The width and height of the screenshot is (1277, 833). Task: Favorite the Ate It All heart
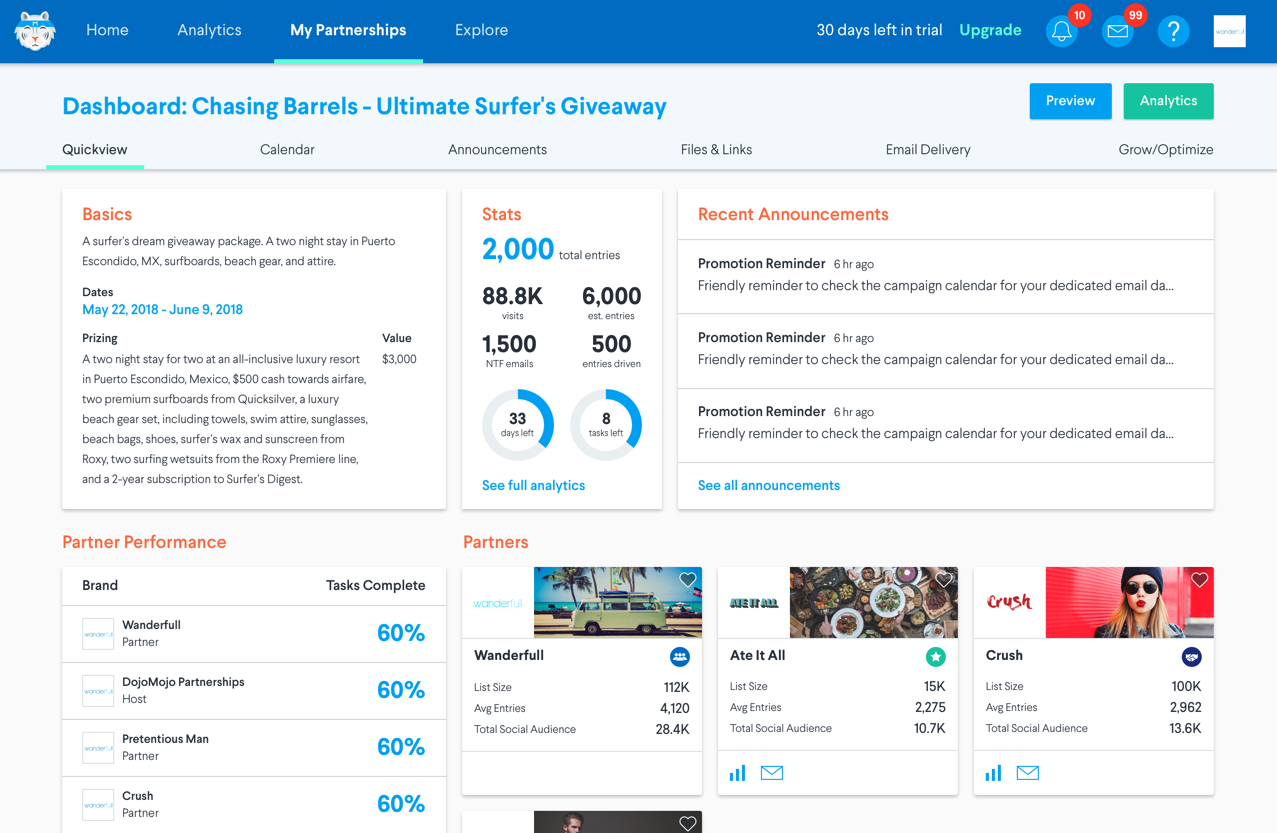944,580
